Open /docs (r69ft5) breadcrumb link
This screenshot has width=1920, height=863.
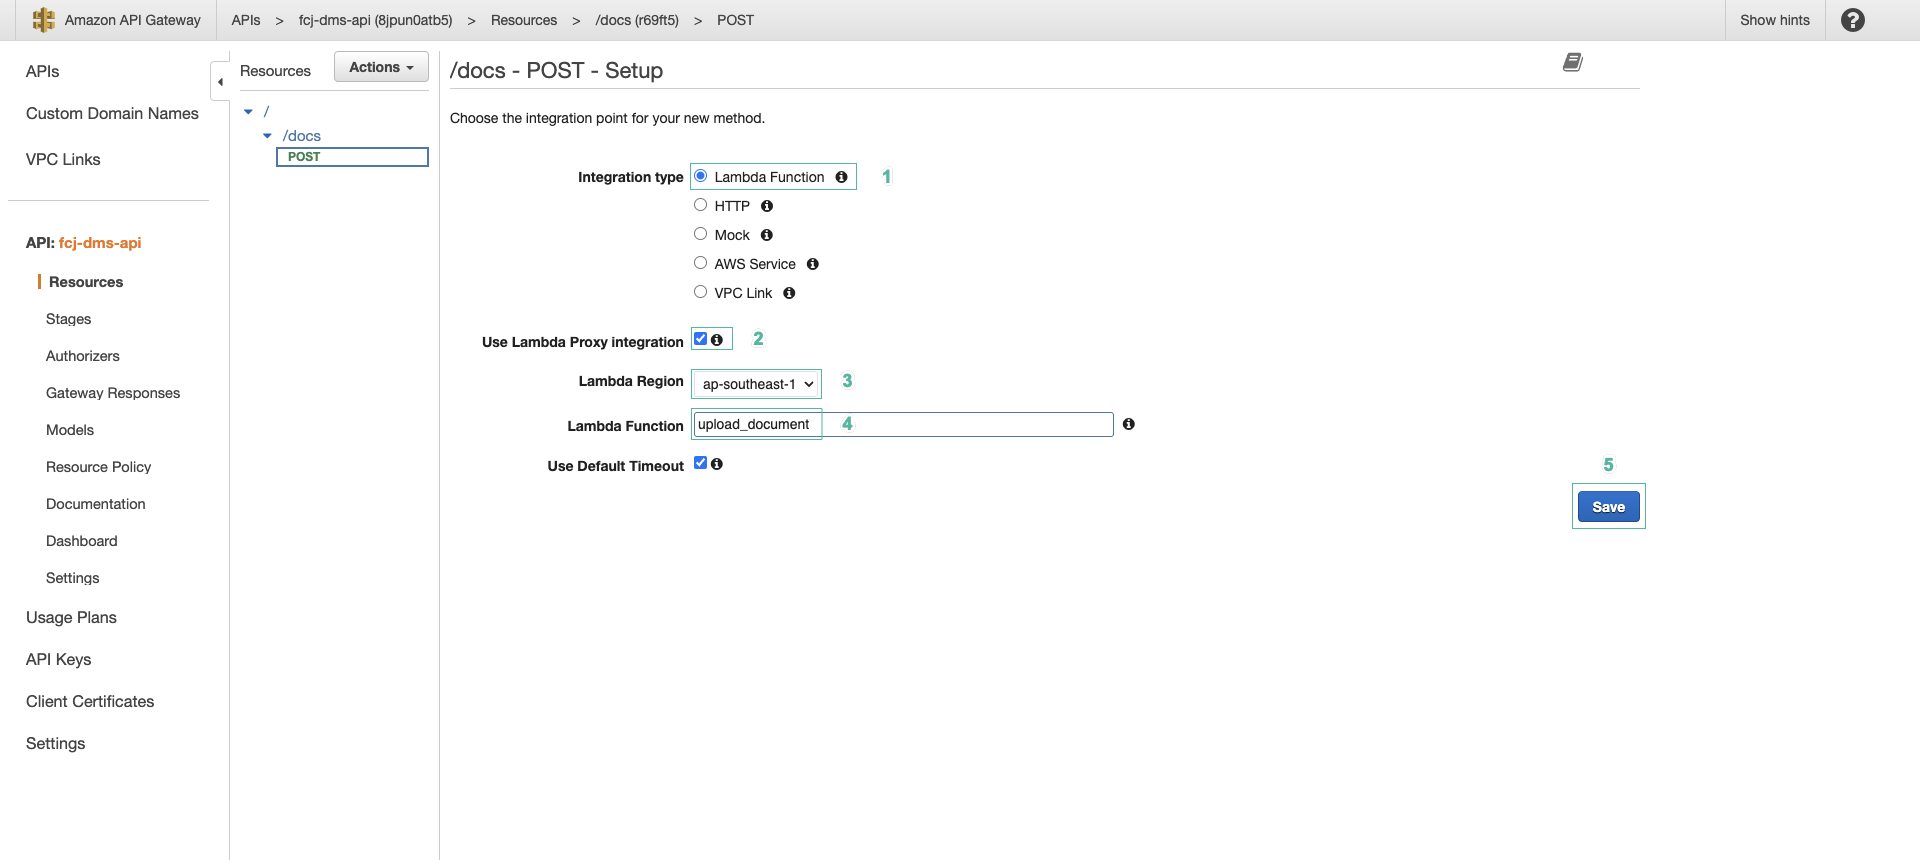[x=637, y=20]
